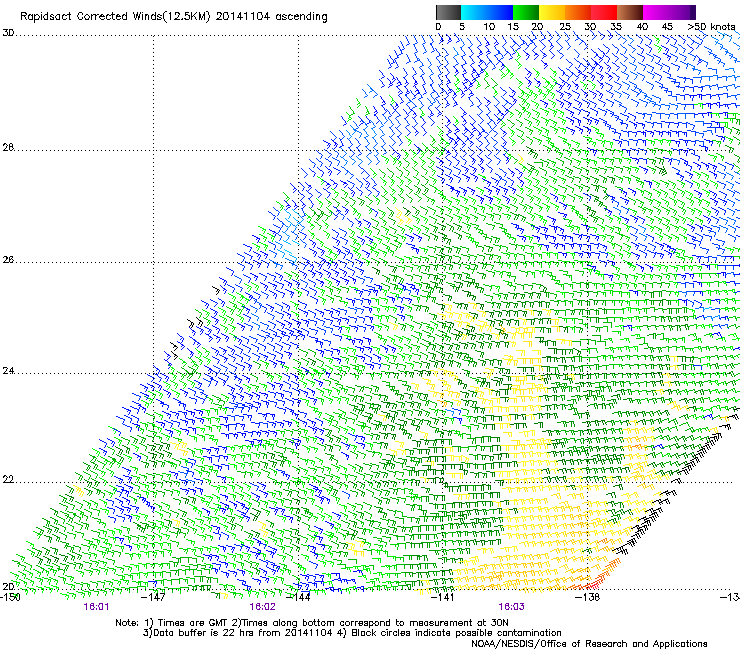Click the latitude label 20
This screenshot has height=650, width=740.
tap(8, 586)
